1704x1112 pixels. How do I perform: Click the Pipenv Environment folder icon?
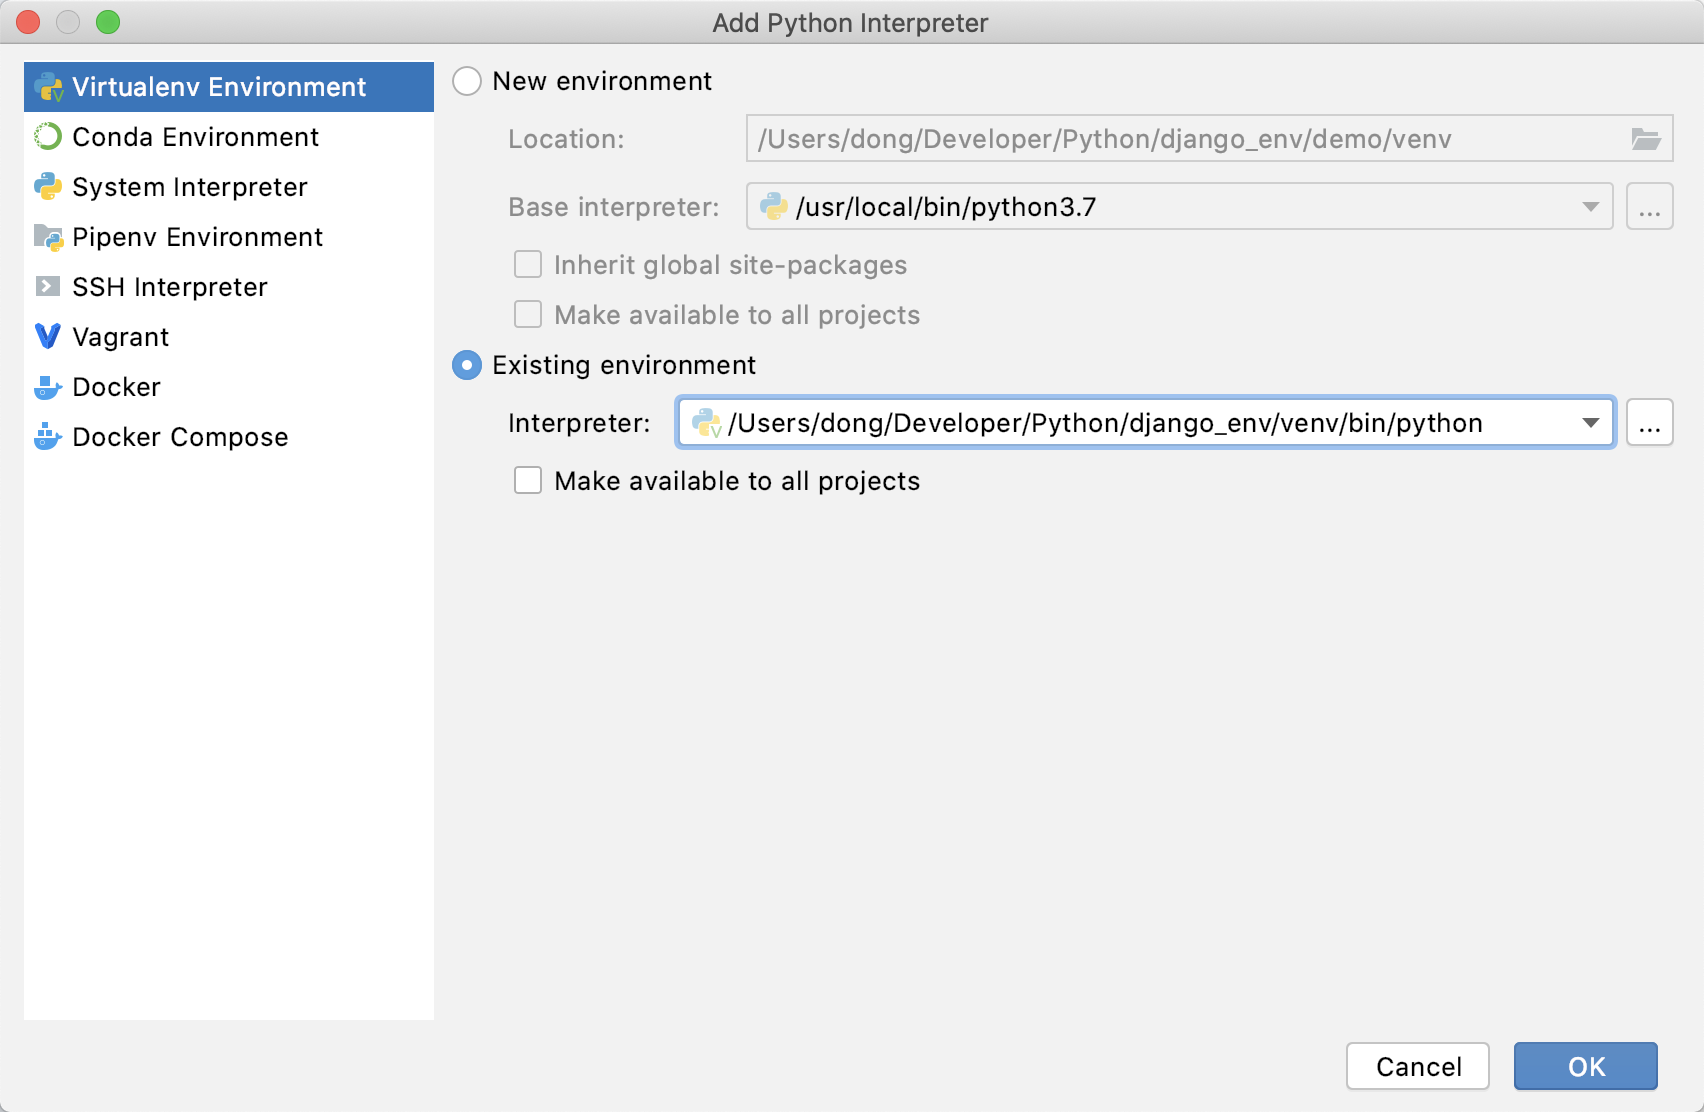tap(48, 237)
